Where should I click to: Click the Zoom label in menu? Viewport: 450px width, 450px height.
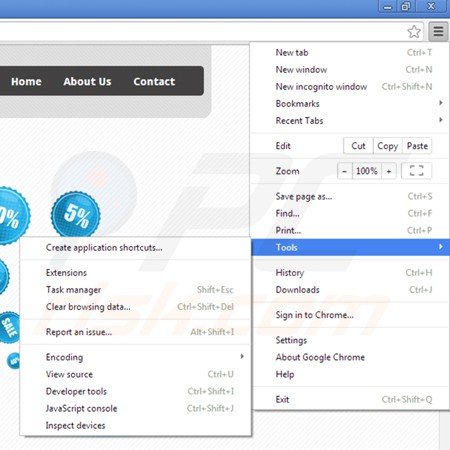(287, 171)
